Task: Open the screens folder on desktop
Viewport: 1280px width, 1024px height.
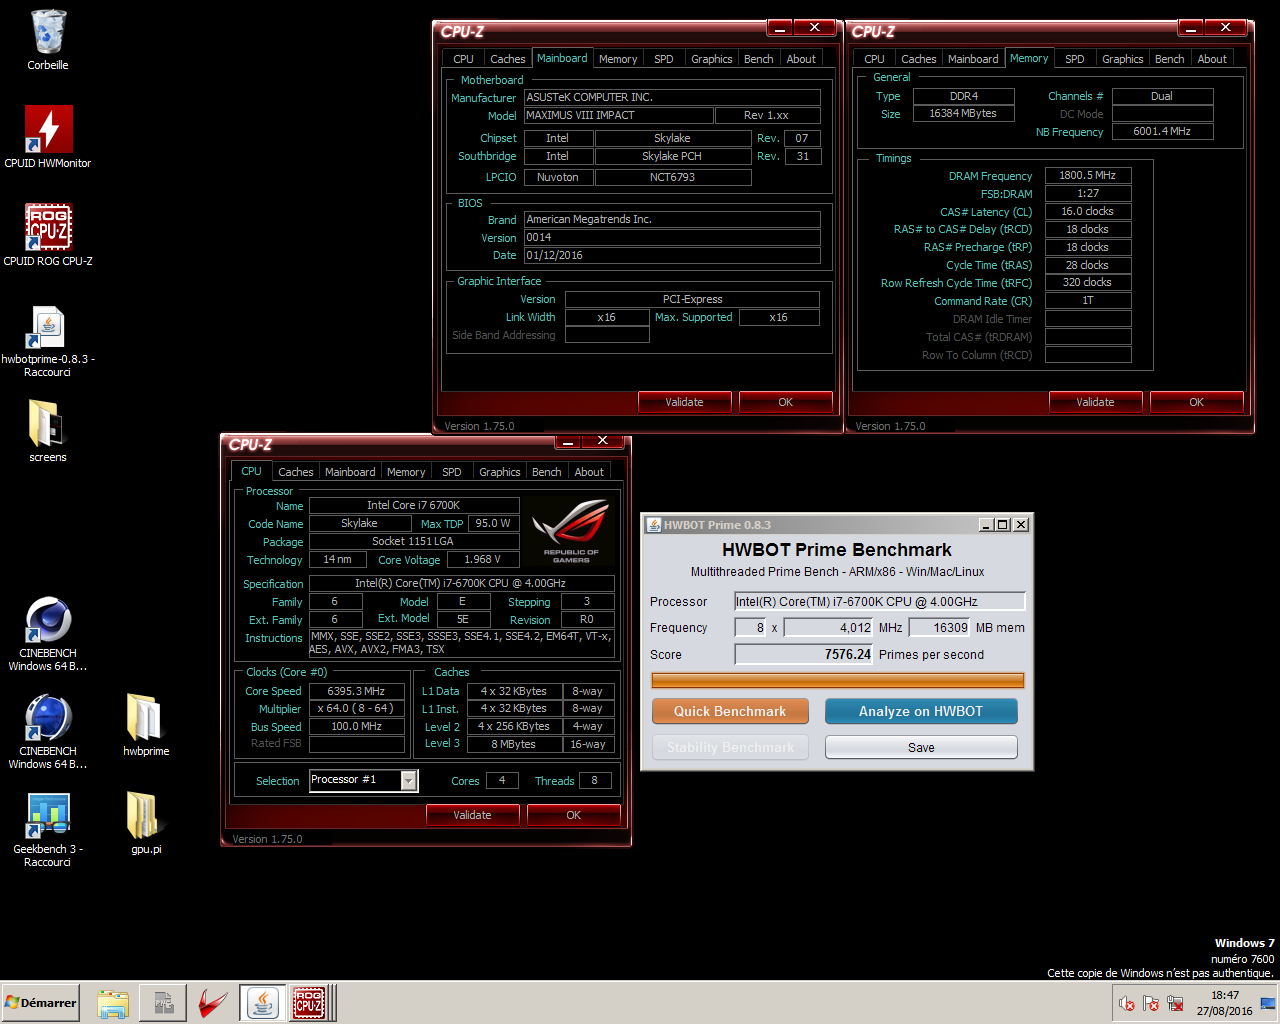Action: click(x=48, y=430)
